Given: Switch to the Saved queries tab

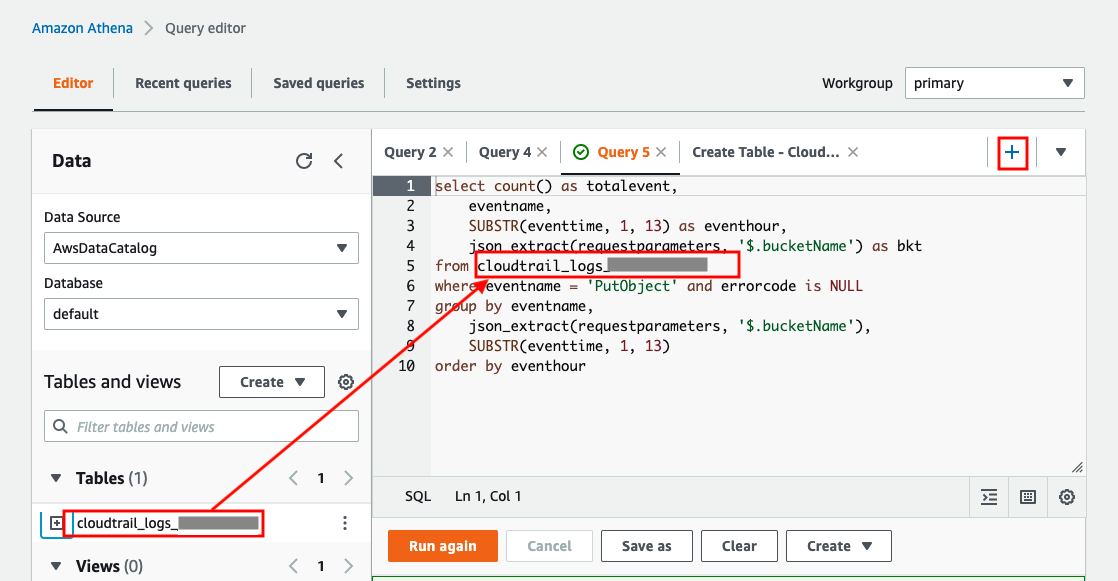Looking at the screenshot, I should point(318,83).
